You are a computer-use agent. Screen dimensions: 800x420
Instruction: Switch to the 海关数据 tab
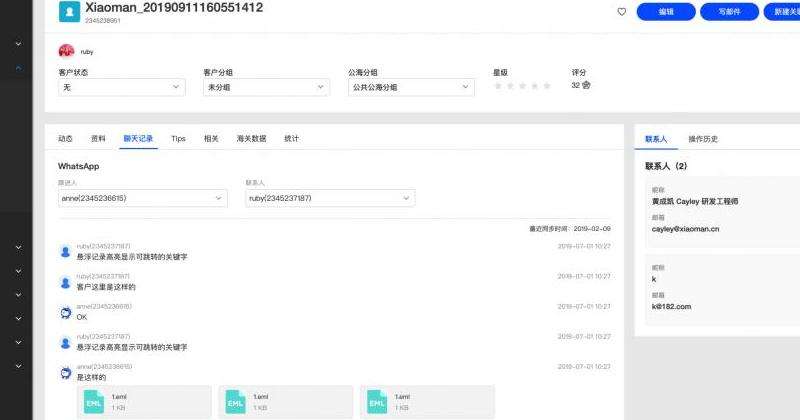click(251, 139)
